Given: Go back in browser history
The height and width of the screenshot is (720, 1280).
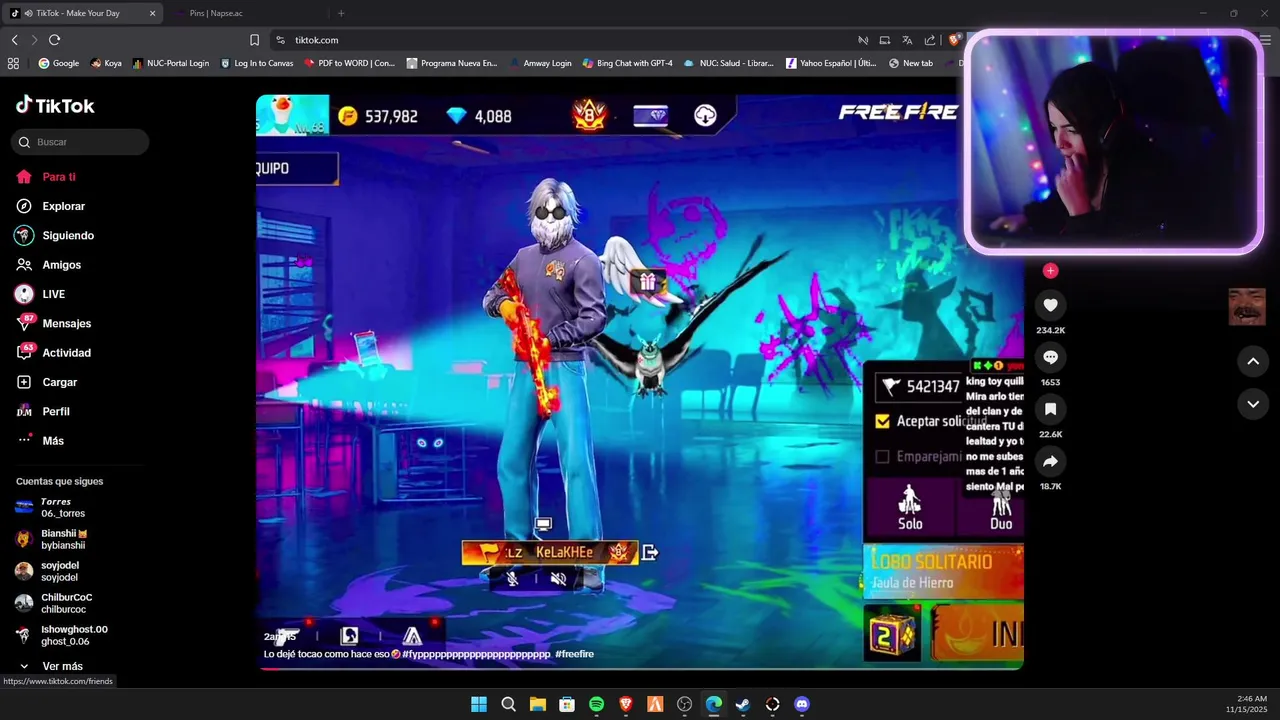Looking at the screenshot, I should (x=14, y=40).
